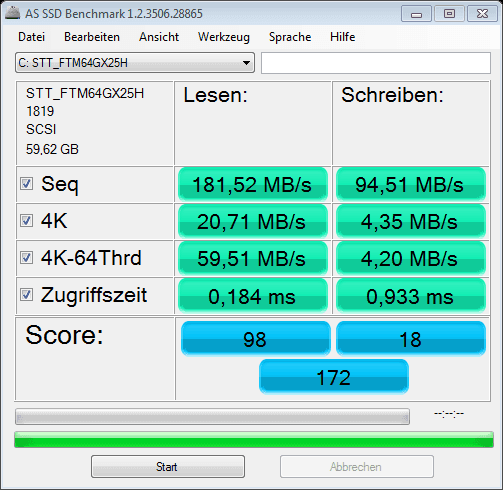Viewport: 503px width, 490px height.
Task: Close the AS SSD Benchmark window
Action: coord(482,14)
